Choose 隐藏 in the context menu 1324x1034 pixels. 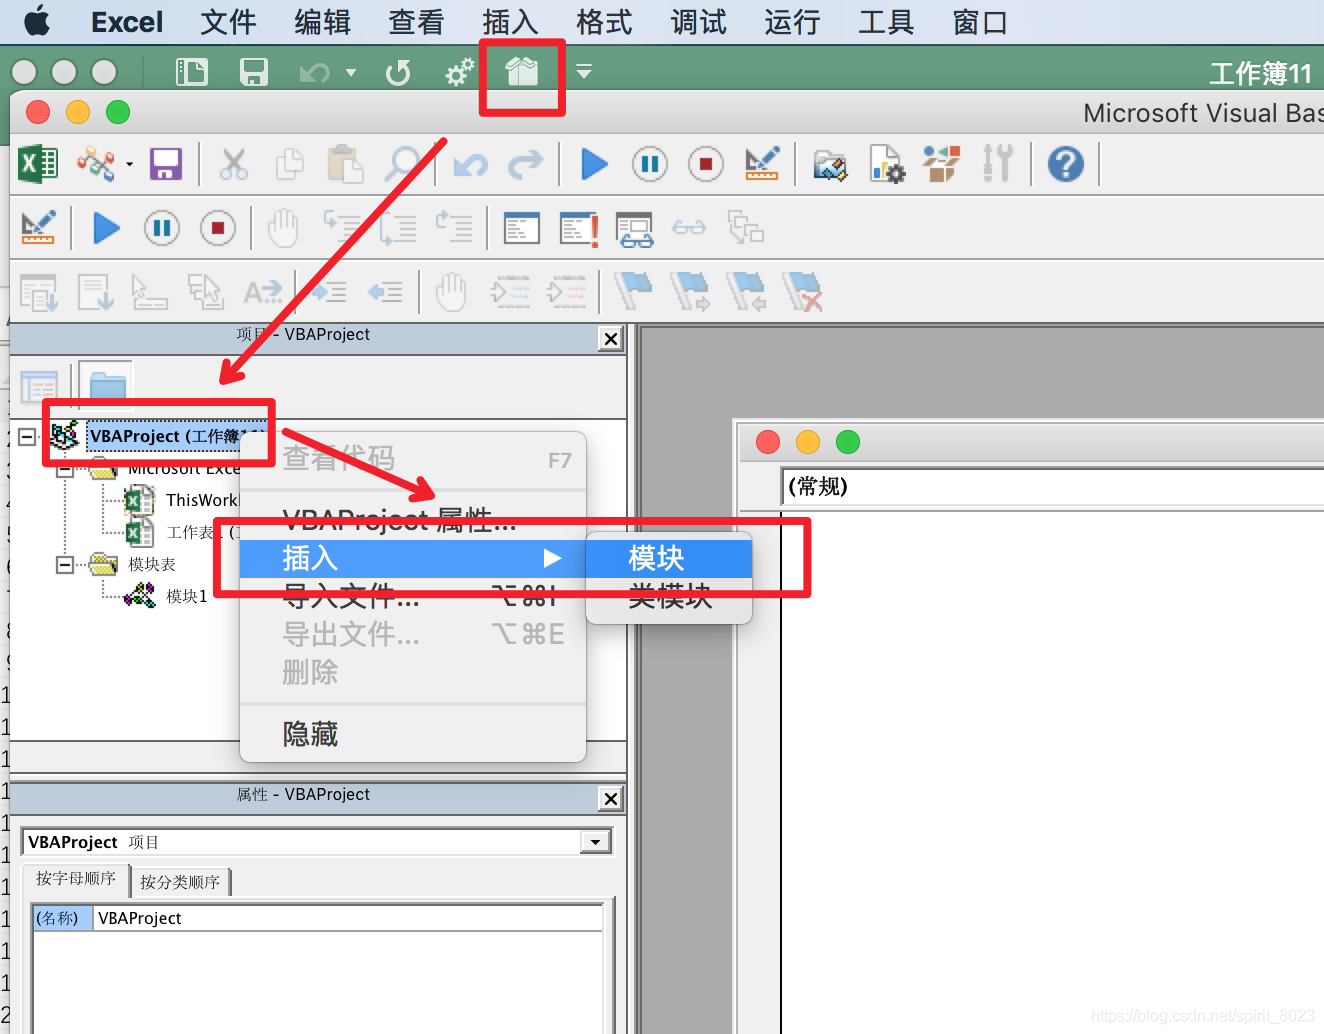point(412,734)
